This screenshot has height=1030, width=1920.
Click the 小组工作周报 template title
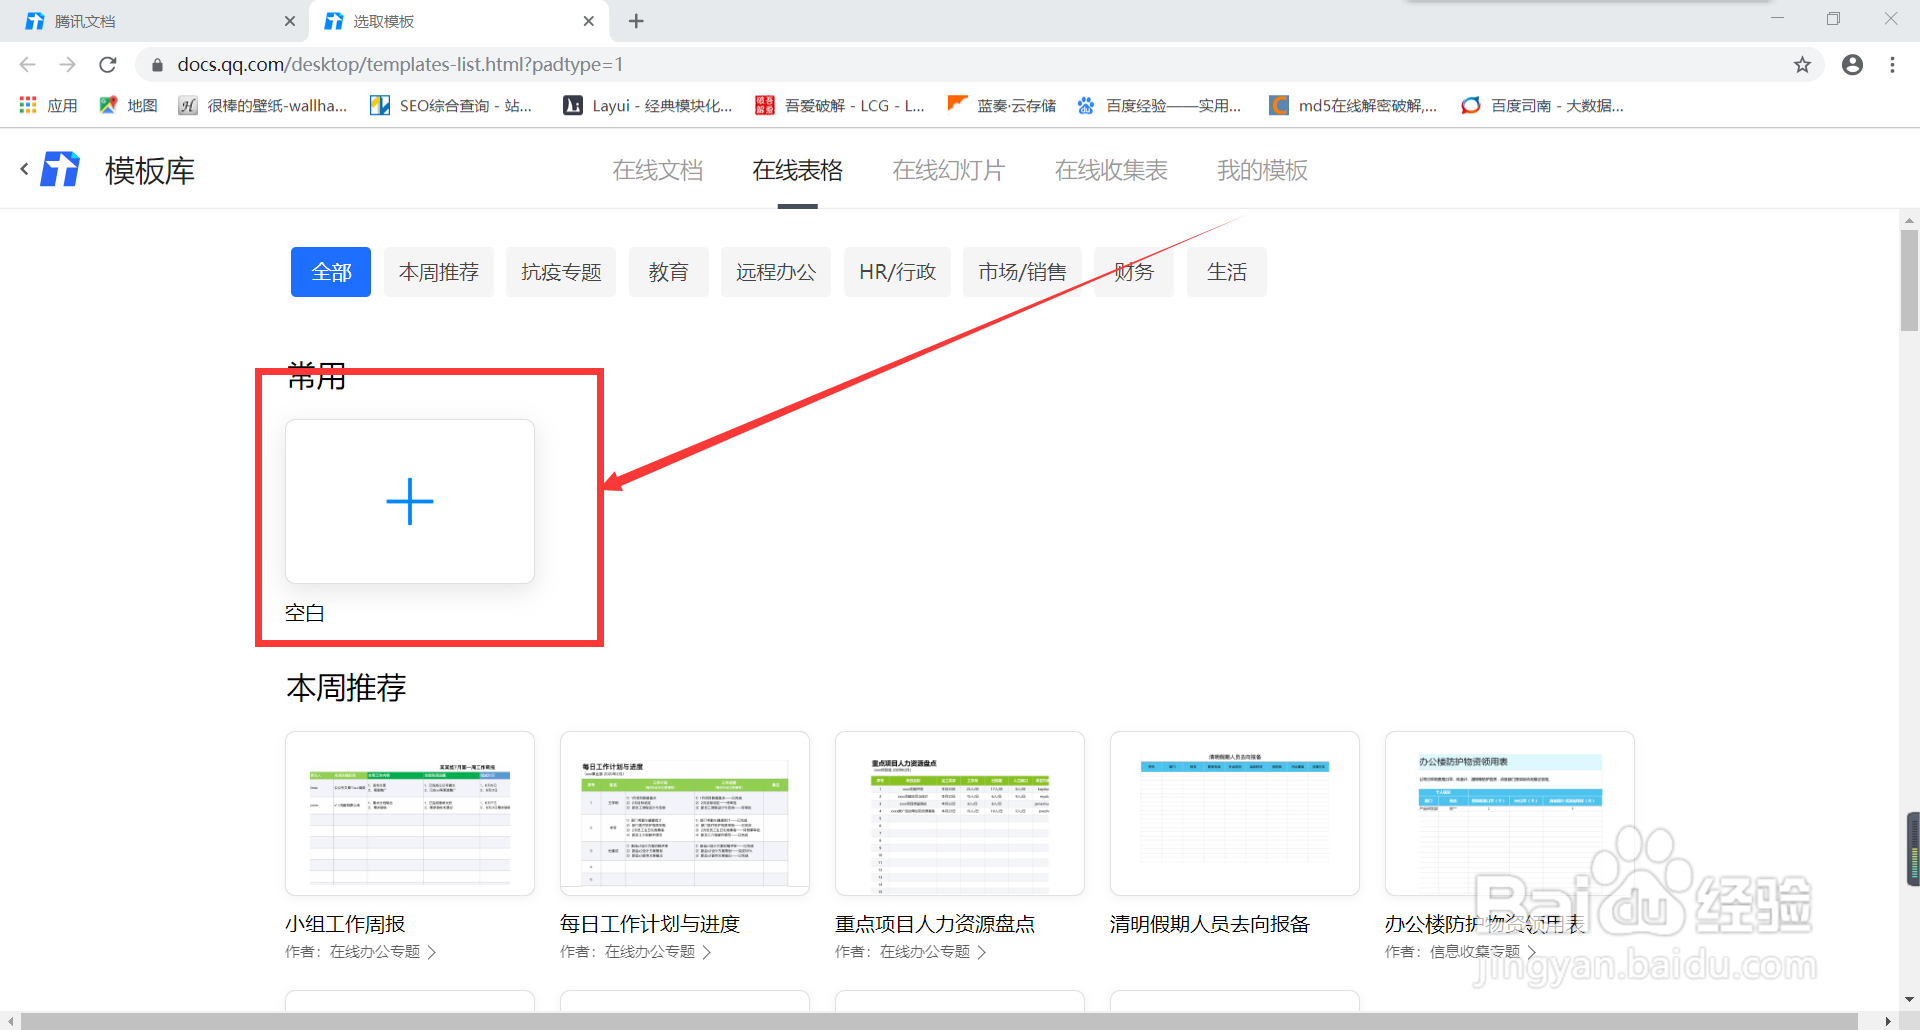tap(345, 924)
